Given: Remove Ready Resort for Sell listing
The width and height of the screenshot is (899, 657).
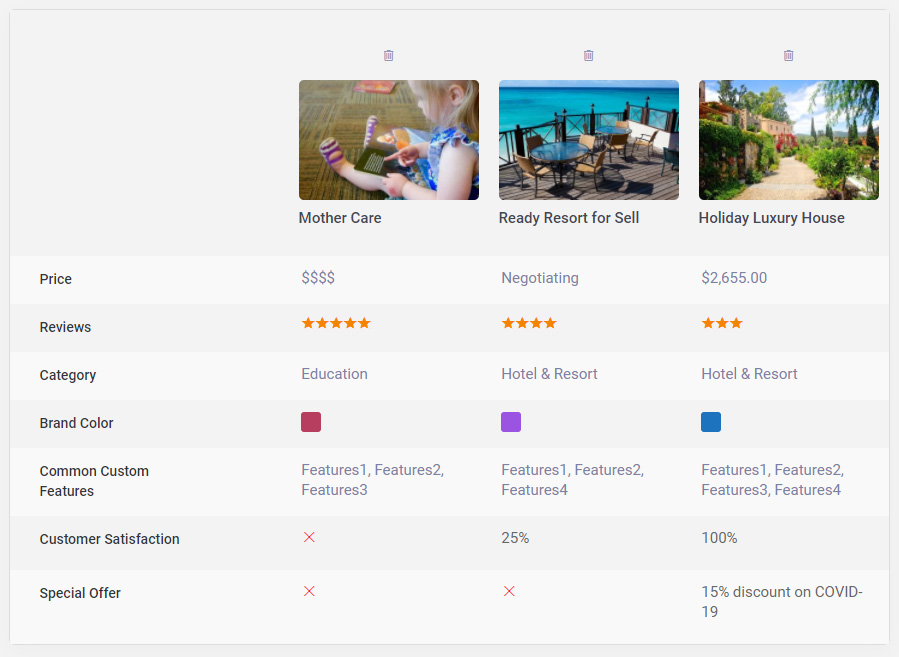Looking at the screenshot, I should point(589,56).
